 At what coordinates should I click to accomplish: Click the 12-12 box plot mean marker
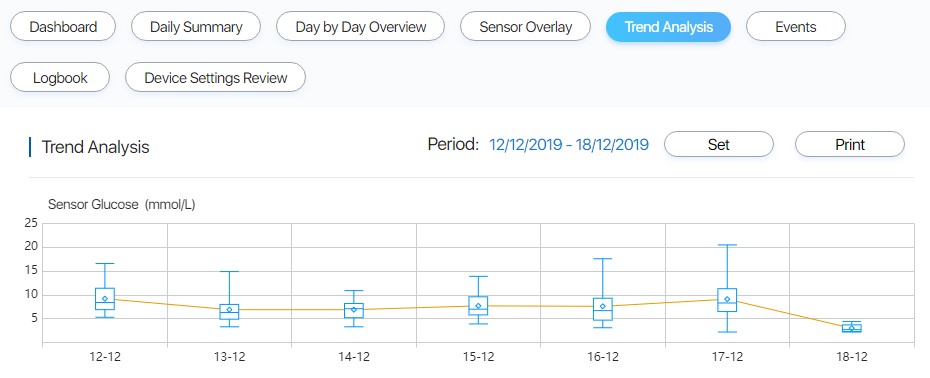tap(105, 299)
